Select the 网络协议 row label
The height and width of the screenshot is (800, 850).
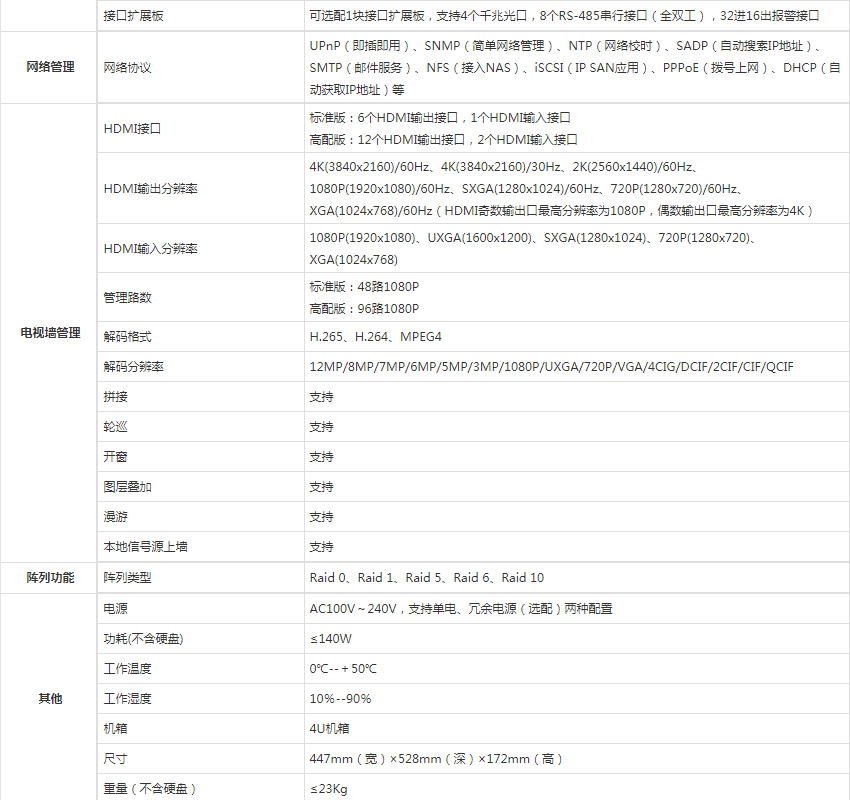(x=128, y=67)
